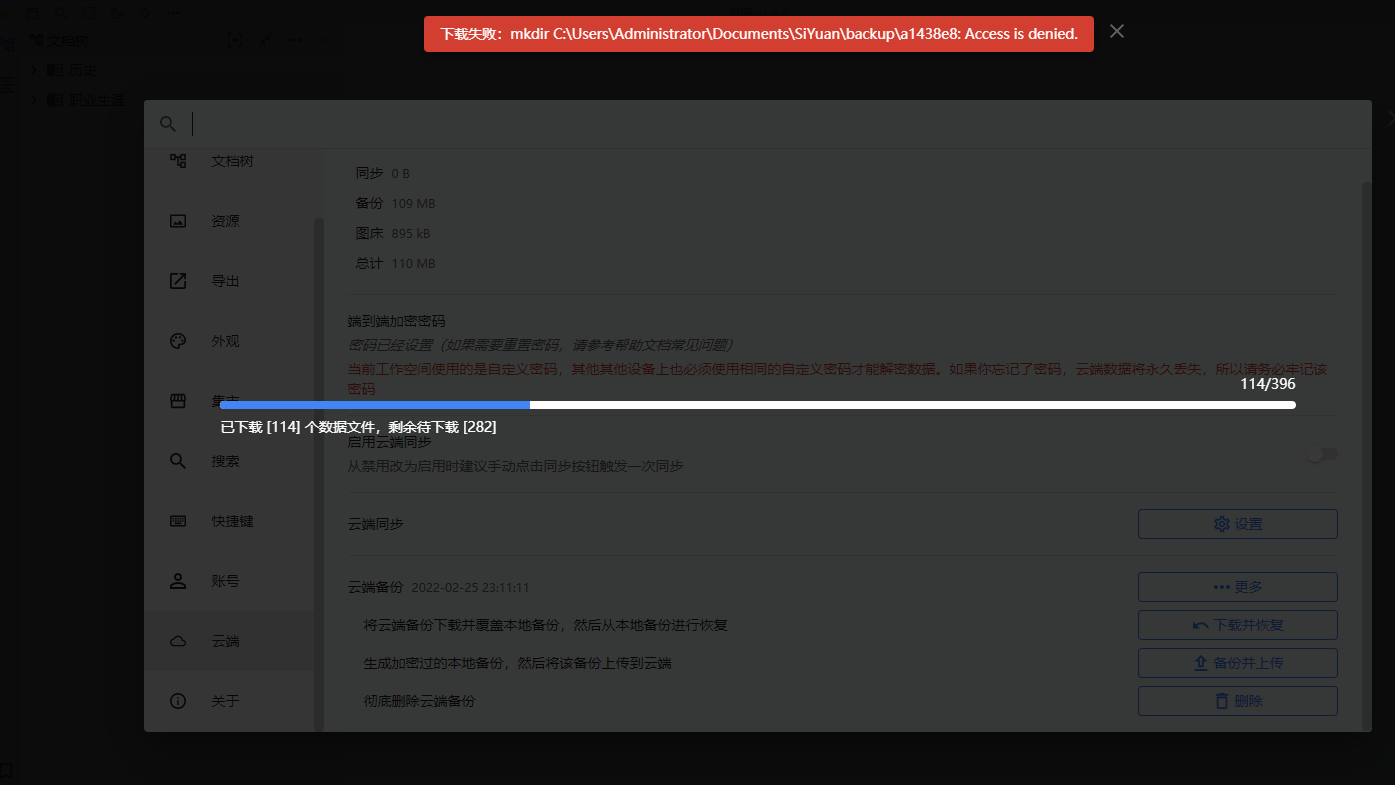Click the download progress bar
The width and height of the screenshot is (1395, 785).
758,405
